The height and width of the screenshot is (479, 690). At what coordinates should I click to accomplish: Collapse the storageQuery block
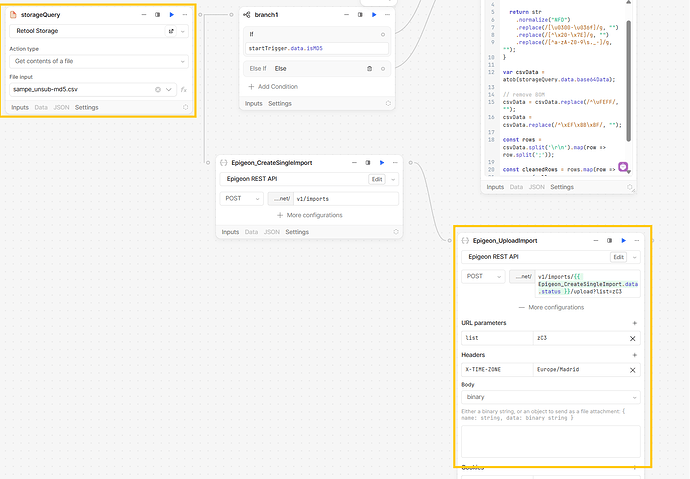point(143,15)
